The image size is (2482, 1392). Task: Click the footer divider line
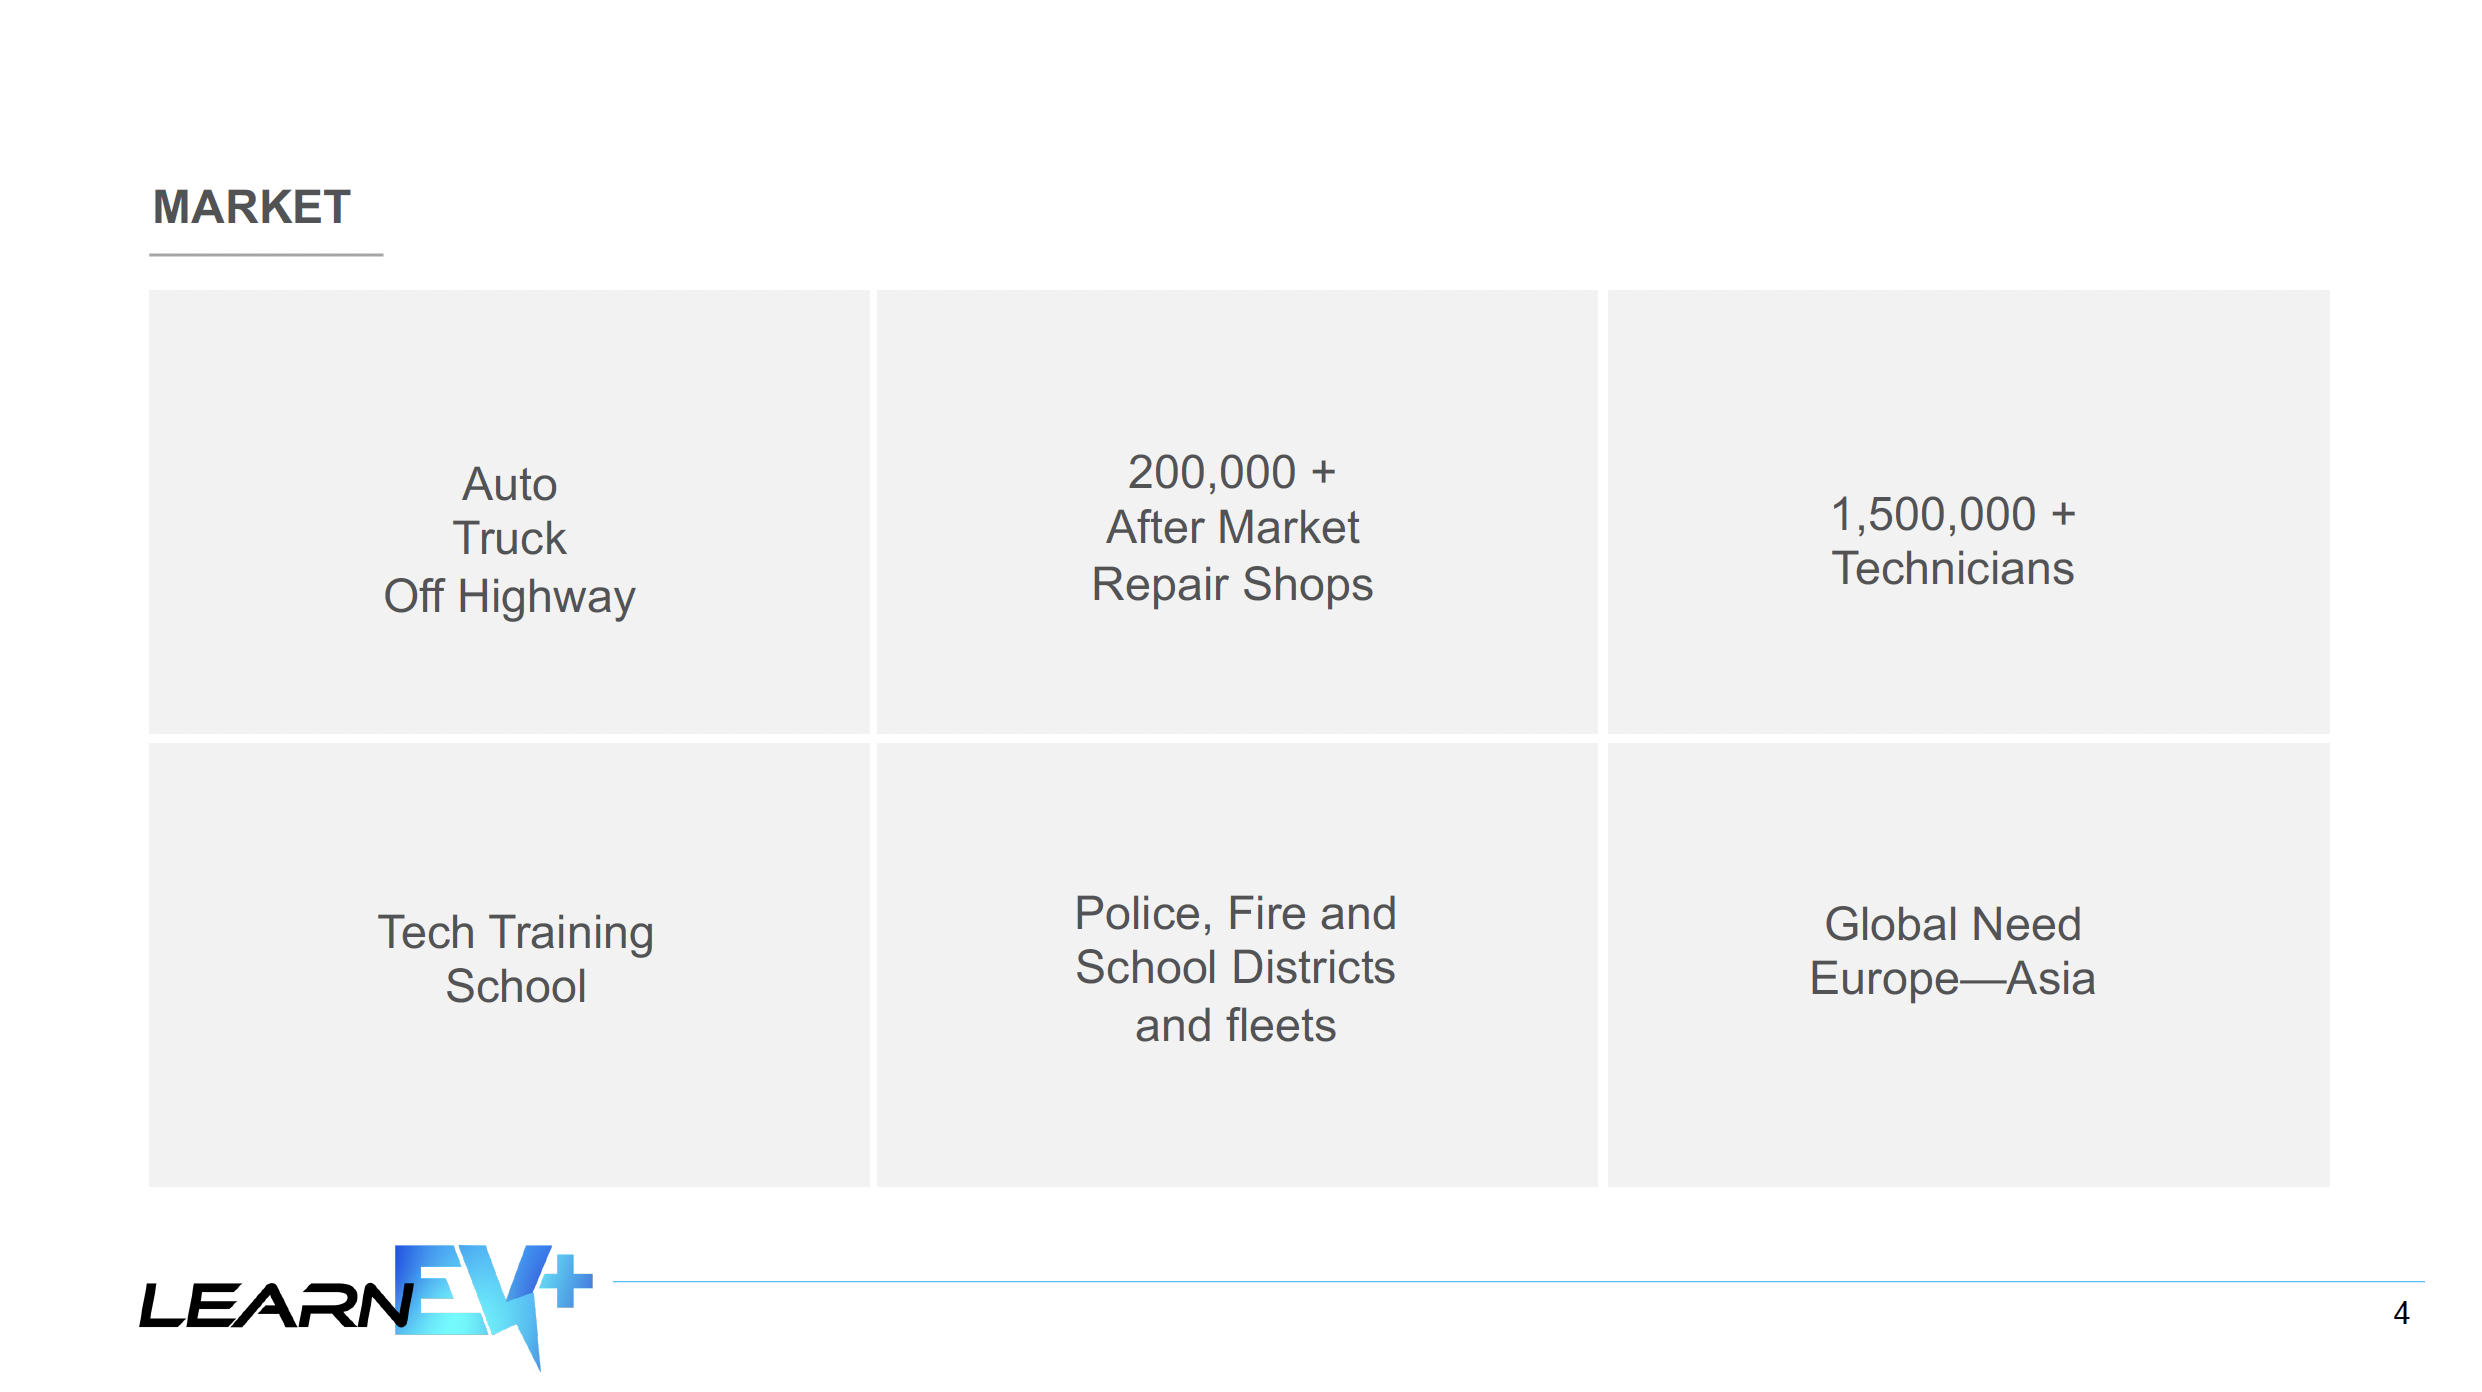click(x=1518, y=1281)
